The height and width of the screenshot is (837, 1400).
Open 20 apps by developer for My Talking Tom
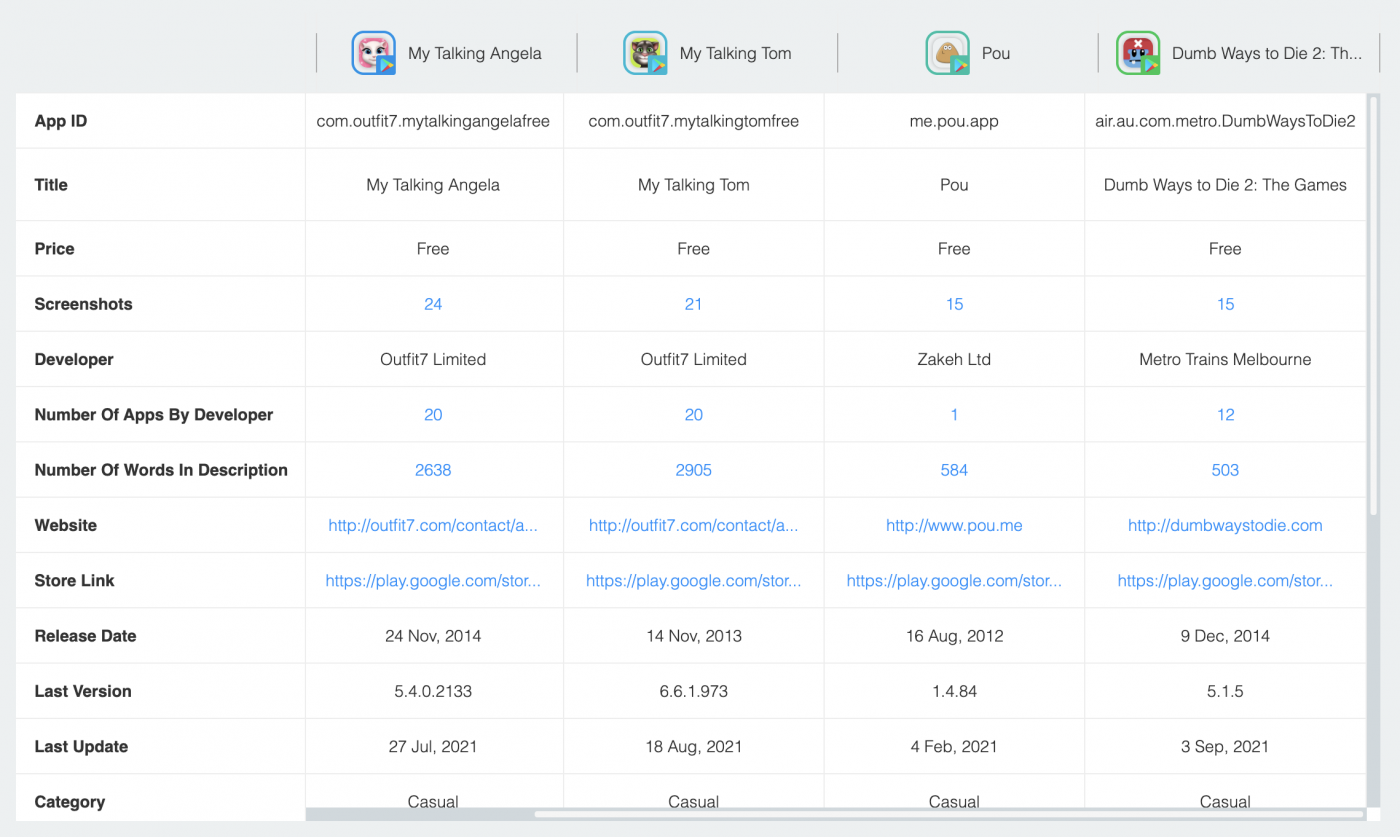694,415
